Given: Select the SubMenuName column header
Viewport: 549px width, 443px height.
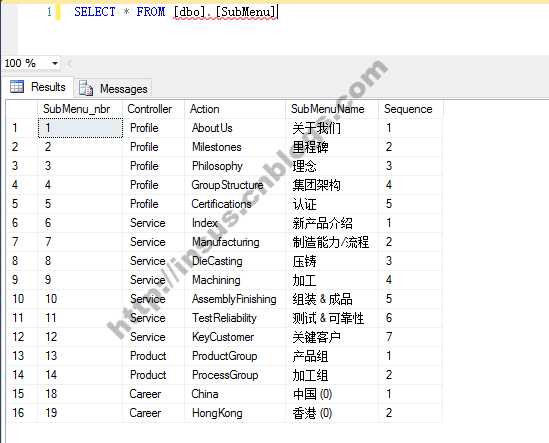Looking at the screenshot, I should point(332,109).
